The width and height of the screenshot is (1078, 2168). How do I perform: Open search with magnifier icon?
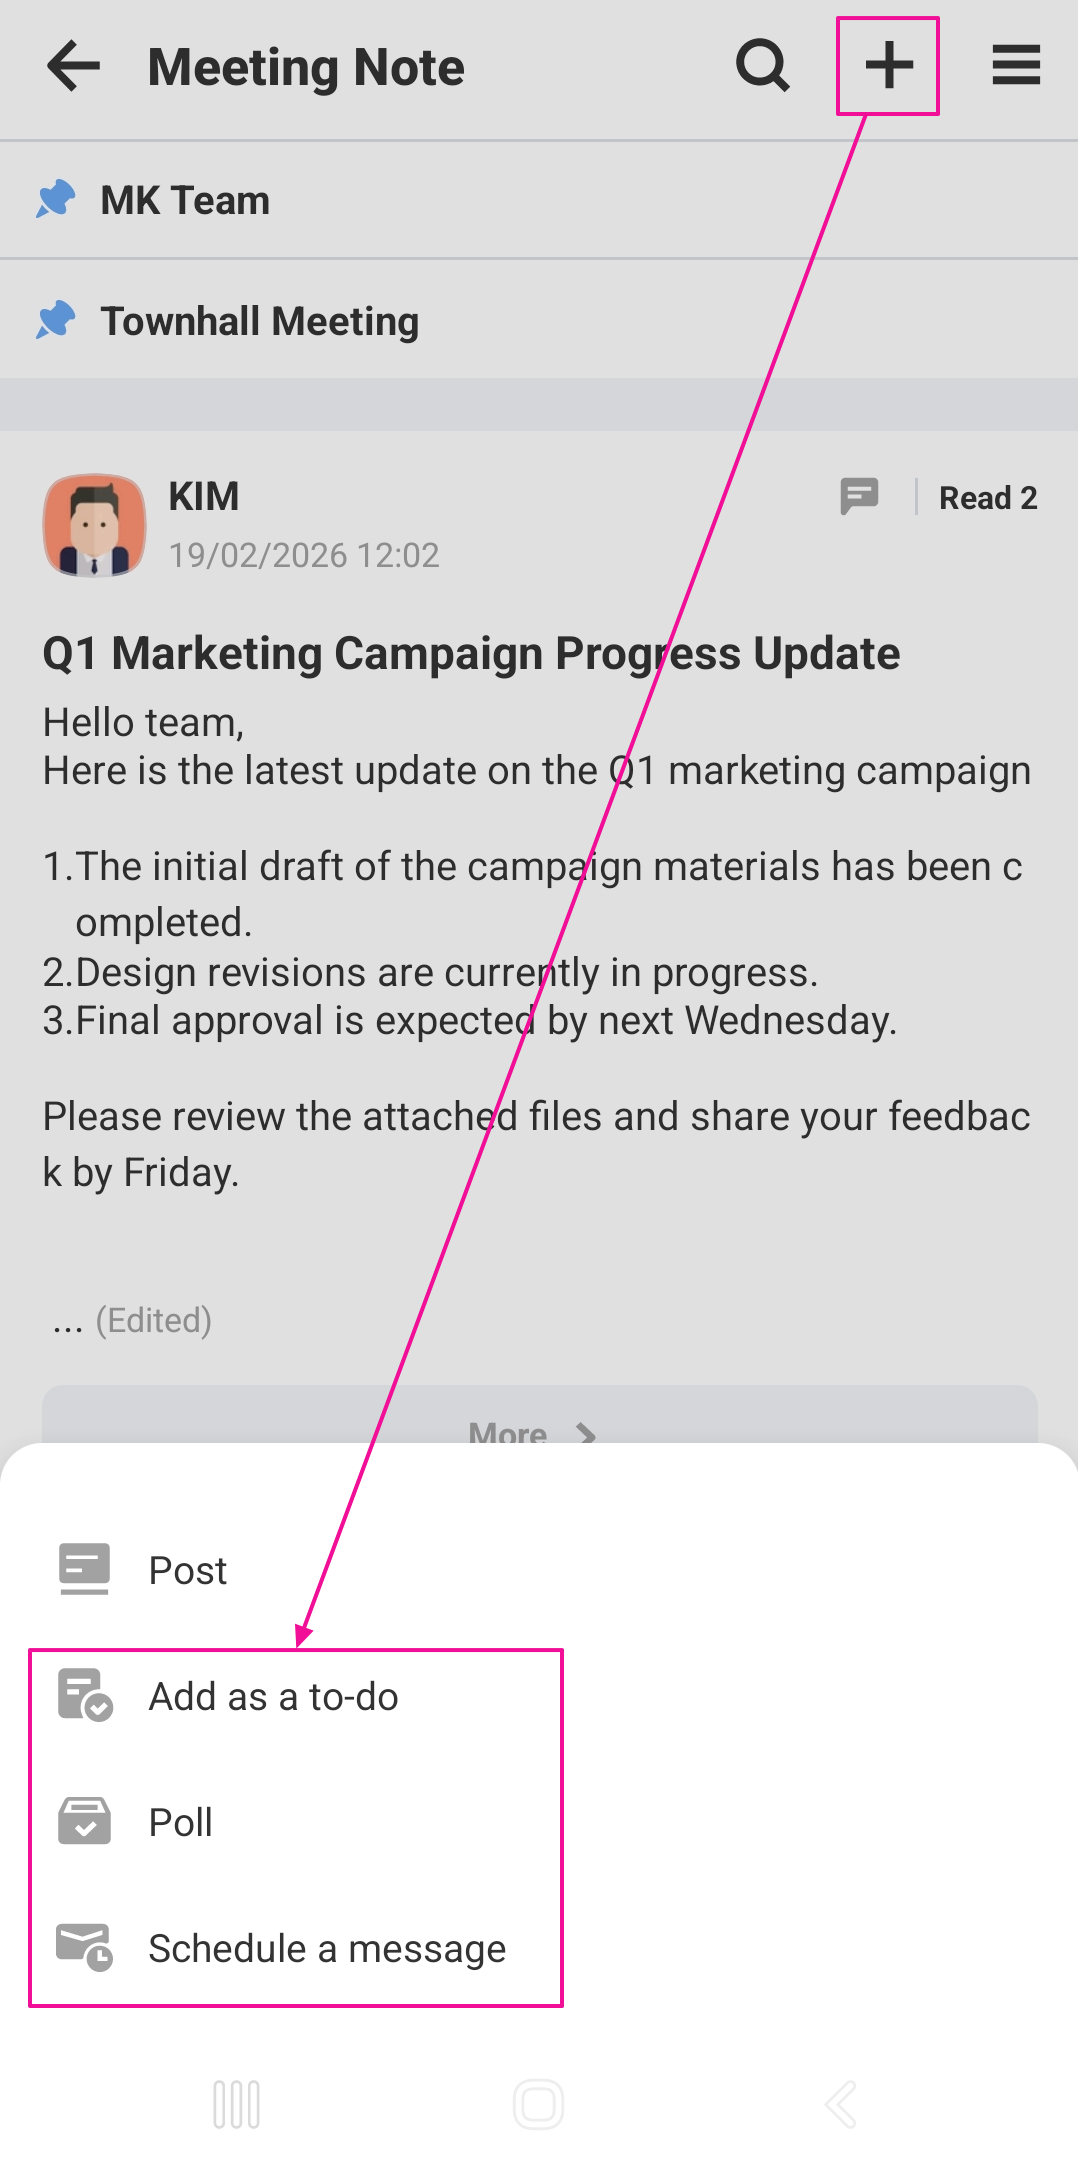[763, 67]
